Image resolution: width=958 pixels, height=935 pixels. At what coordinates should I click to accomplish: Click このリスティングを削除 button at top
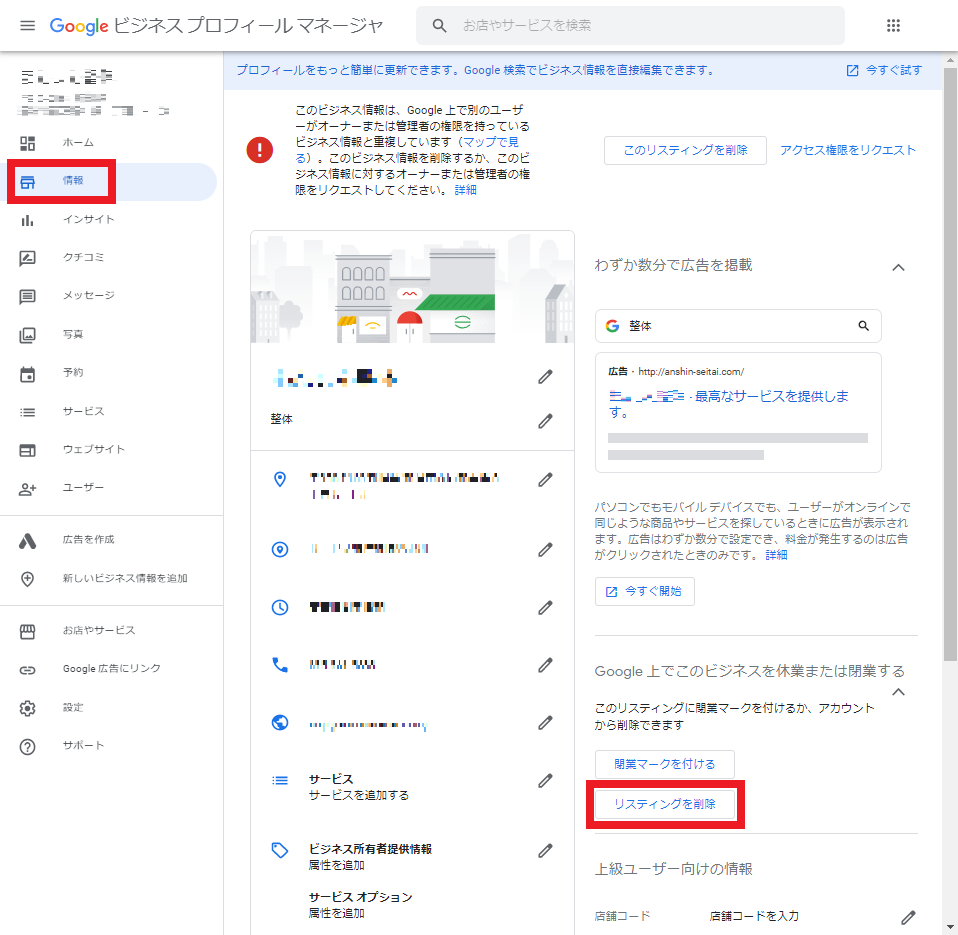pos(685,150)
